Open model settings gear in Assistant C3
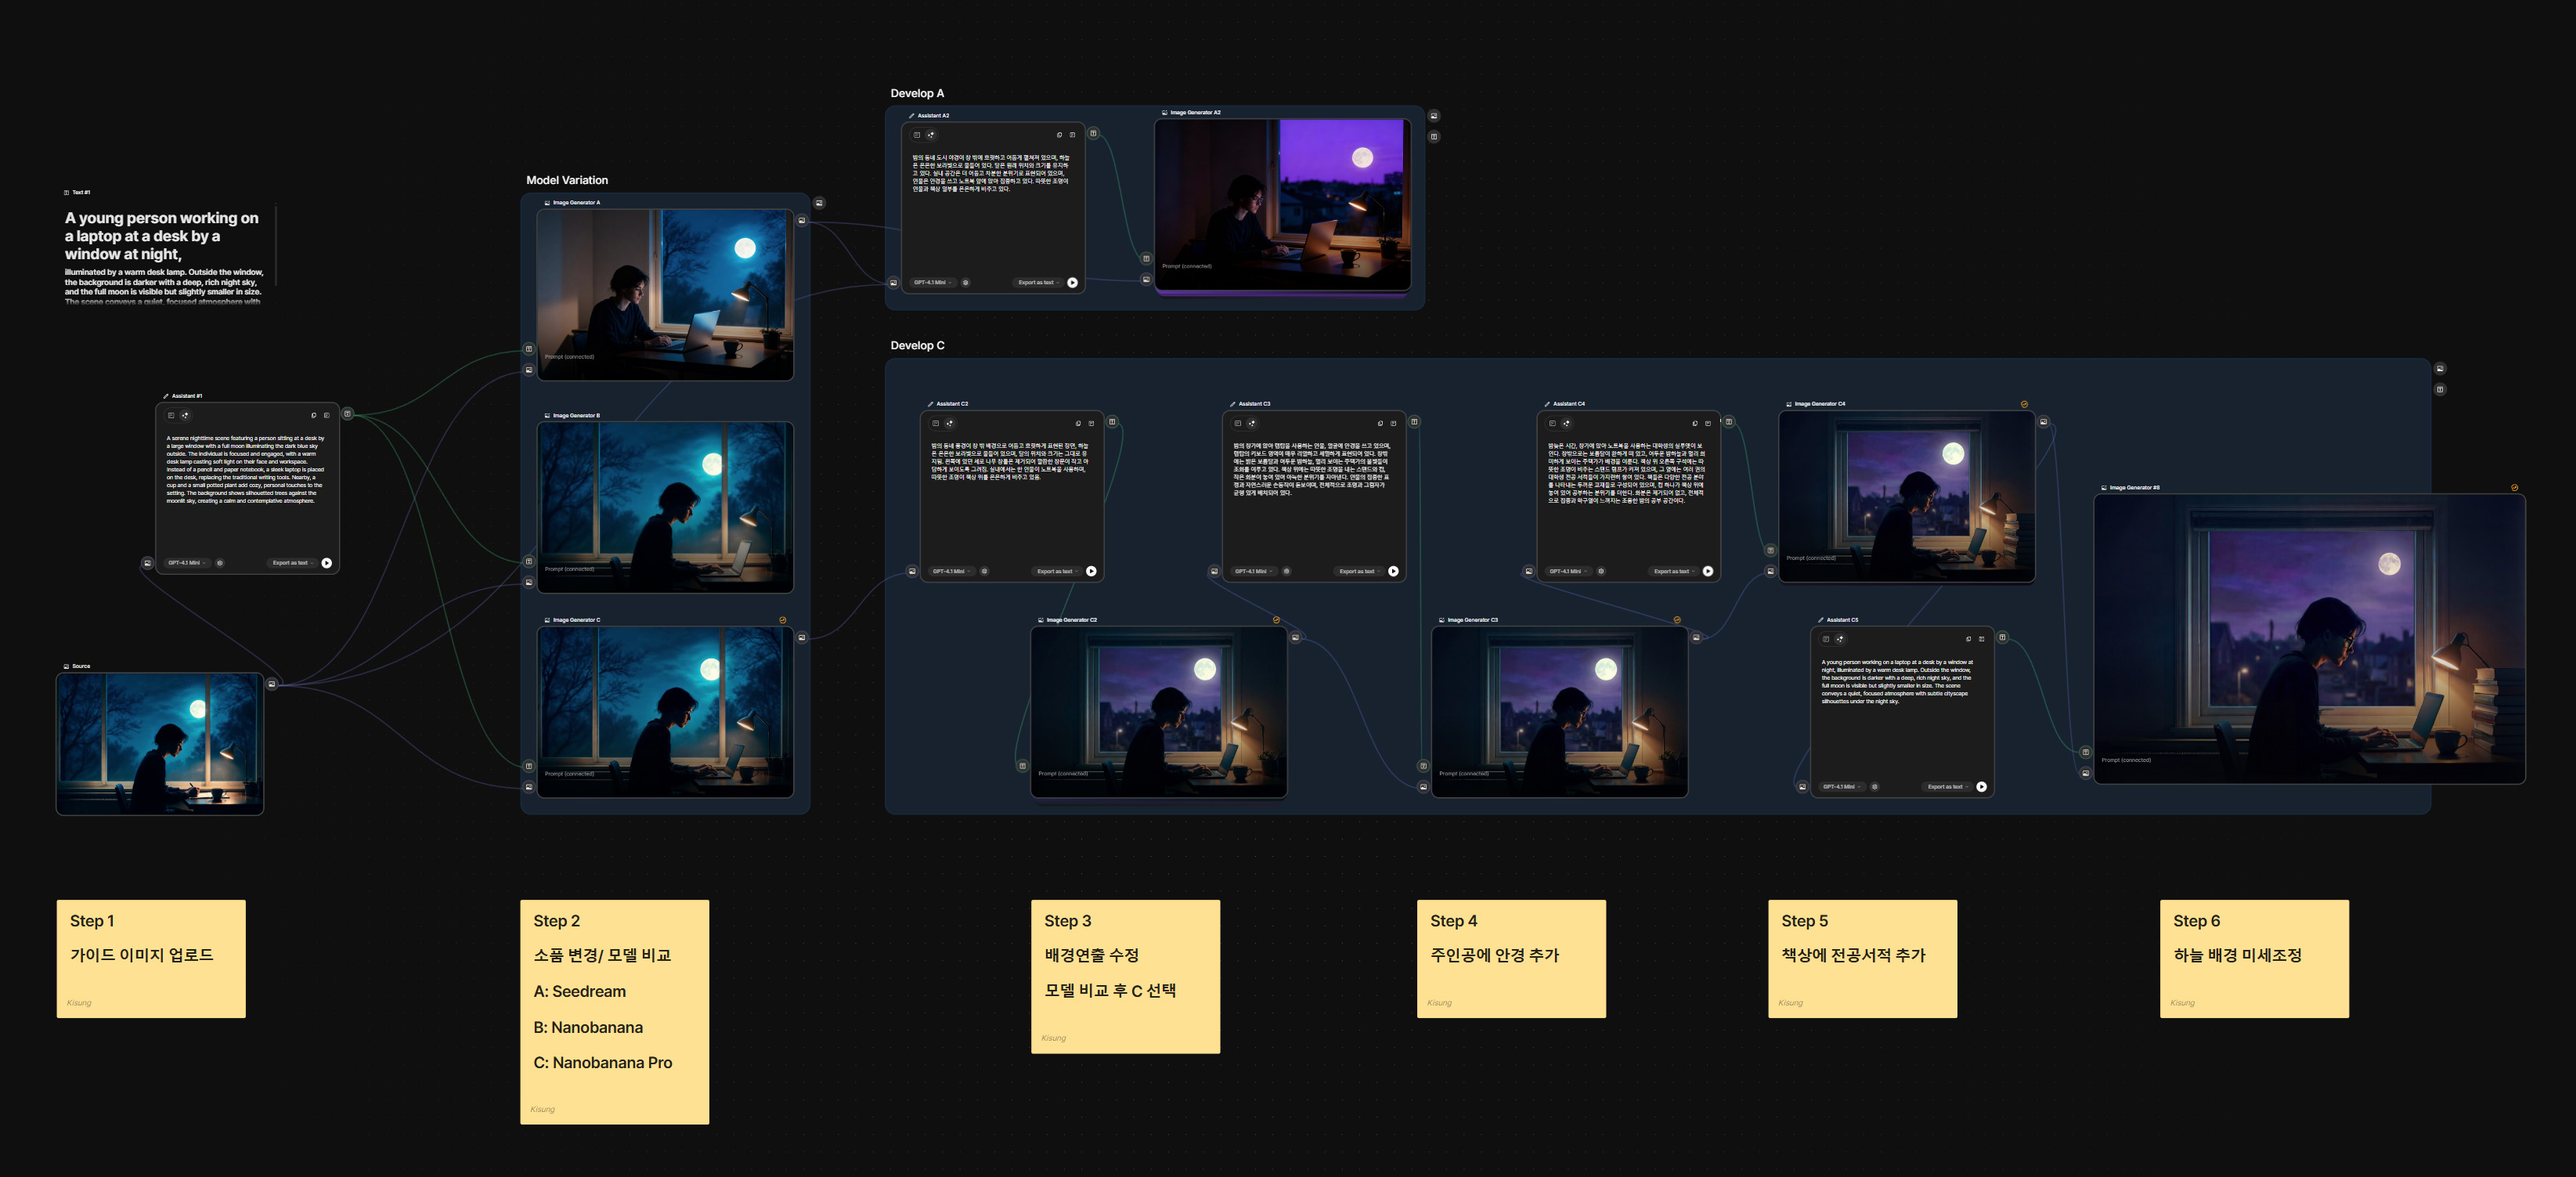 click(1286, 572)
